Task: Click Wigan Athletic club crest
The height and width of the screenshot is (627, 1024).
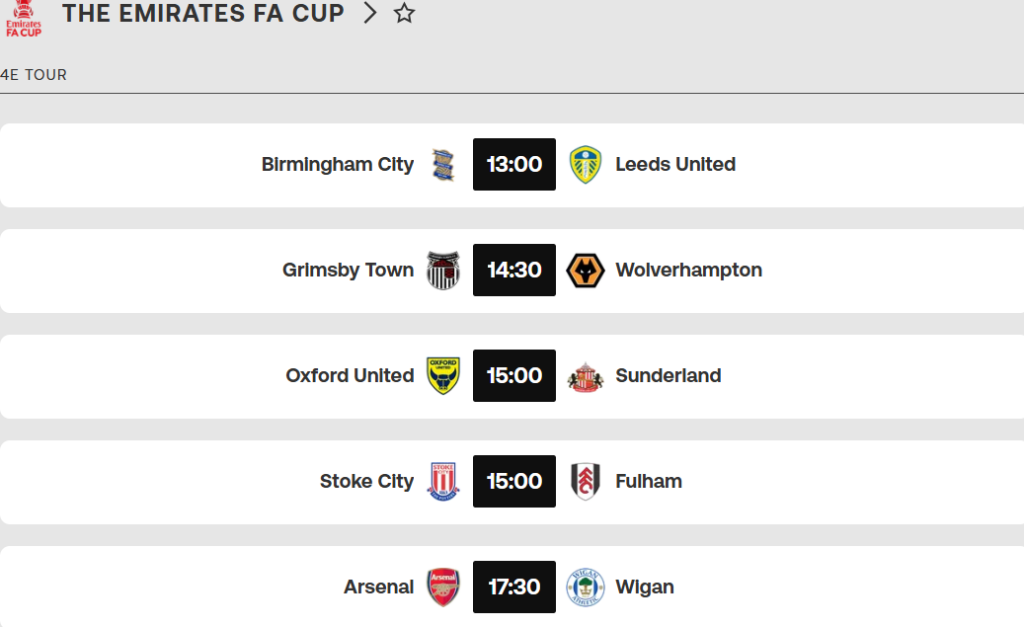Action: (585, 587)
